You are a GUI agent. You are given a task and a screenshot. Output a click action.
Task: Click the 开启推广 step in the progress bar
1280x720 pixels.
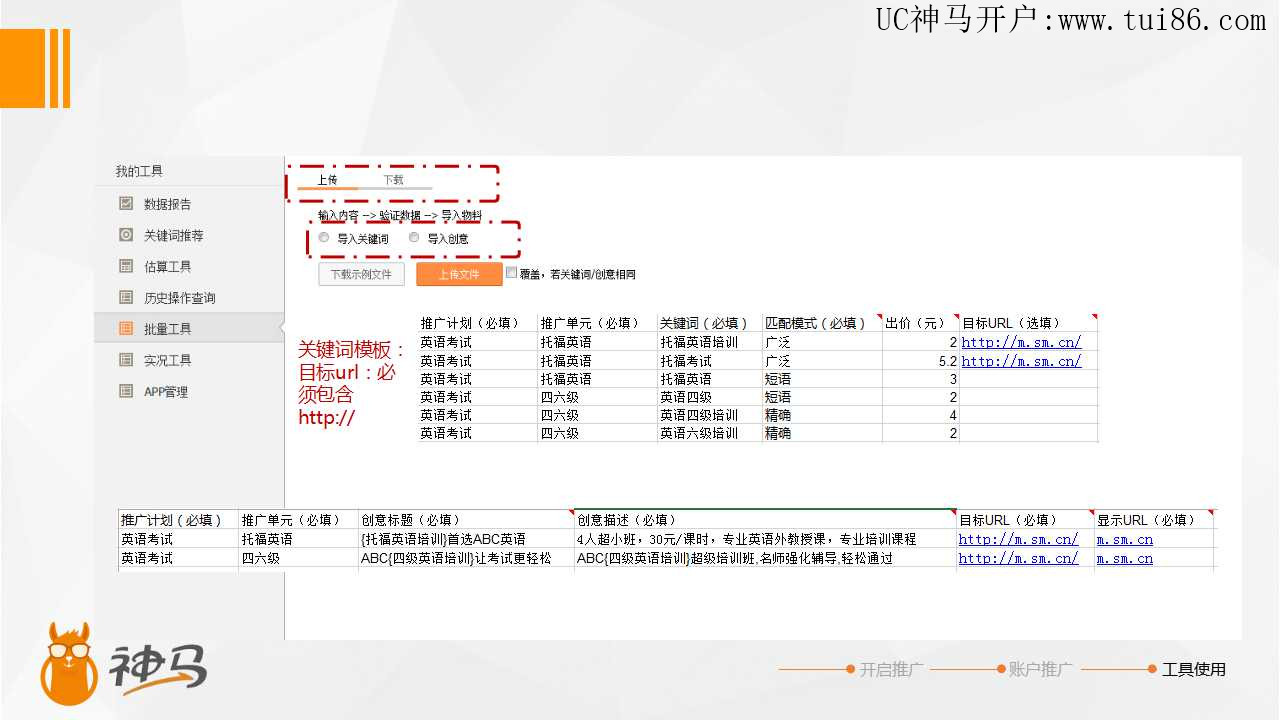[x=891, y=669]
